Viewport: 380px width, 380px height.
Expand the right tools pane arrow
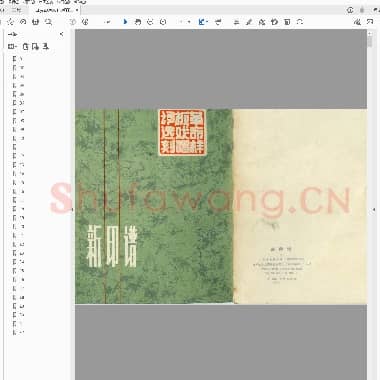[x=374, y=210]
